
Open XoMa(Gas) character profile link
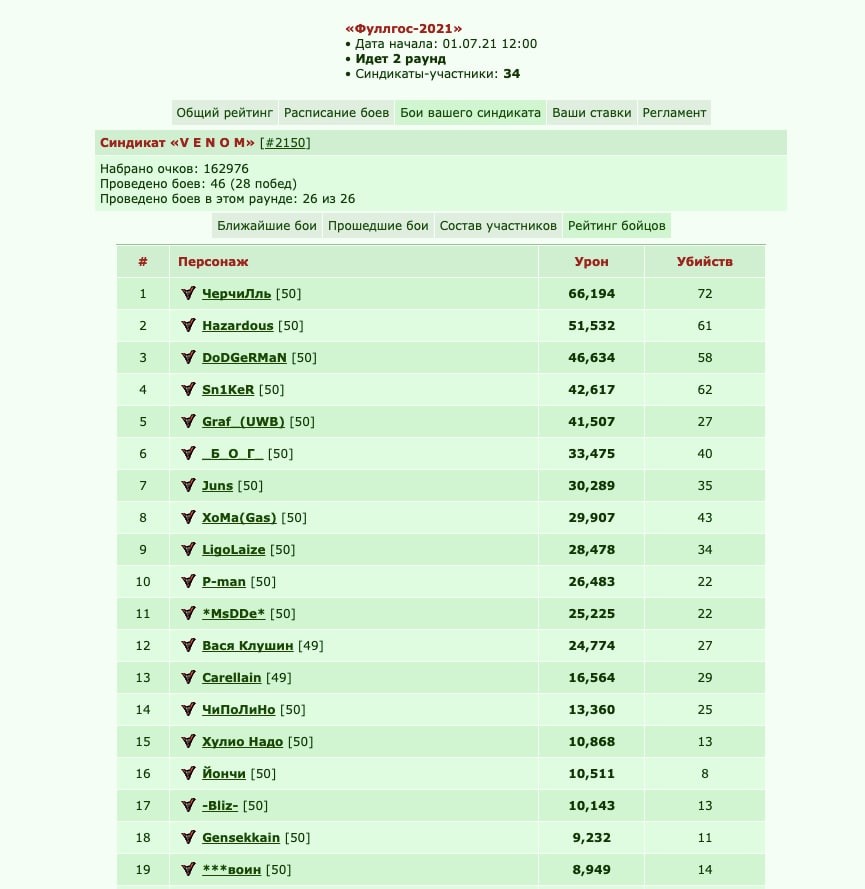[x=239, y=518]
